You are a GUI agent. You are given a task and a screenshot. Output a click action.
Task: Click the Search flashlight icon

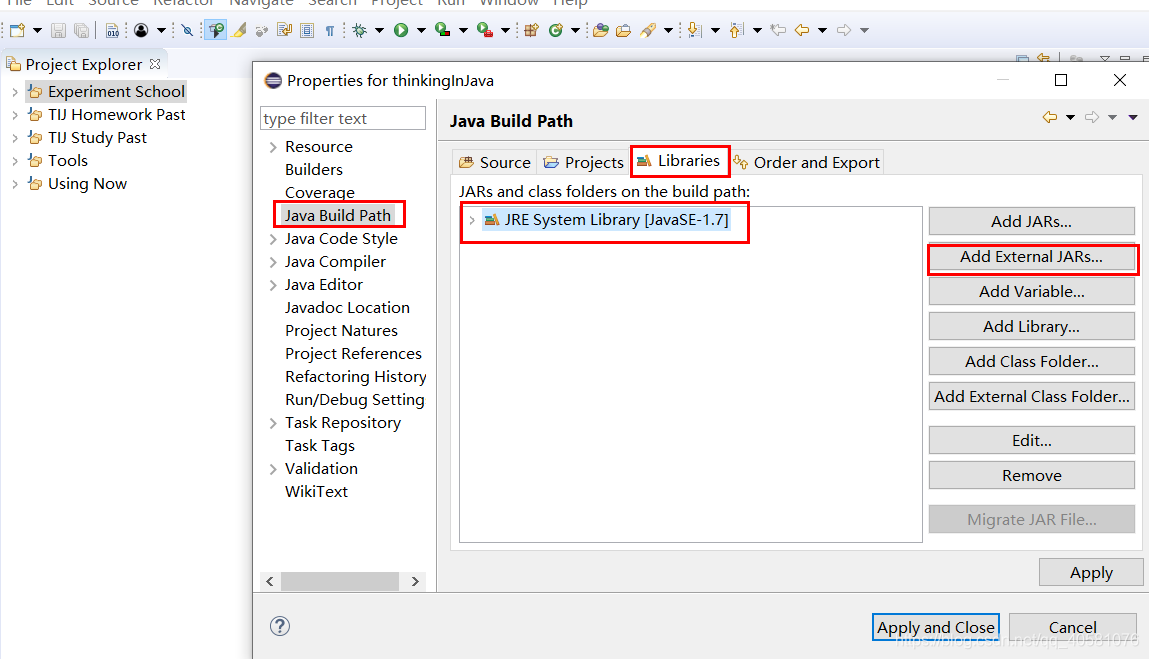[648, 30]
